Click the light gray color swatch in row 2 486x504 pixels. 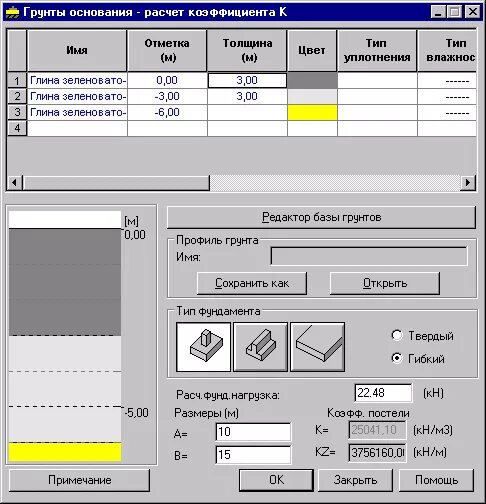pos(312,96)
